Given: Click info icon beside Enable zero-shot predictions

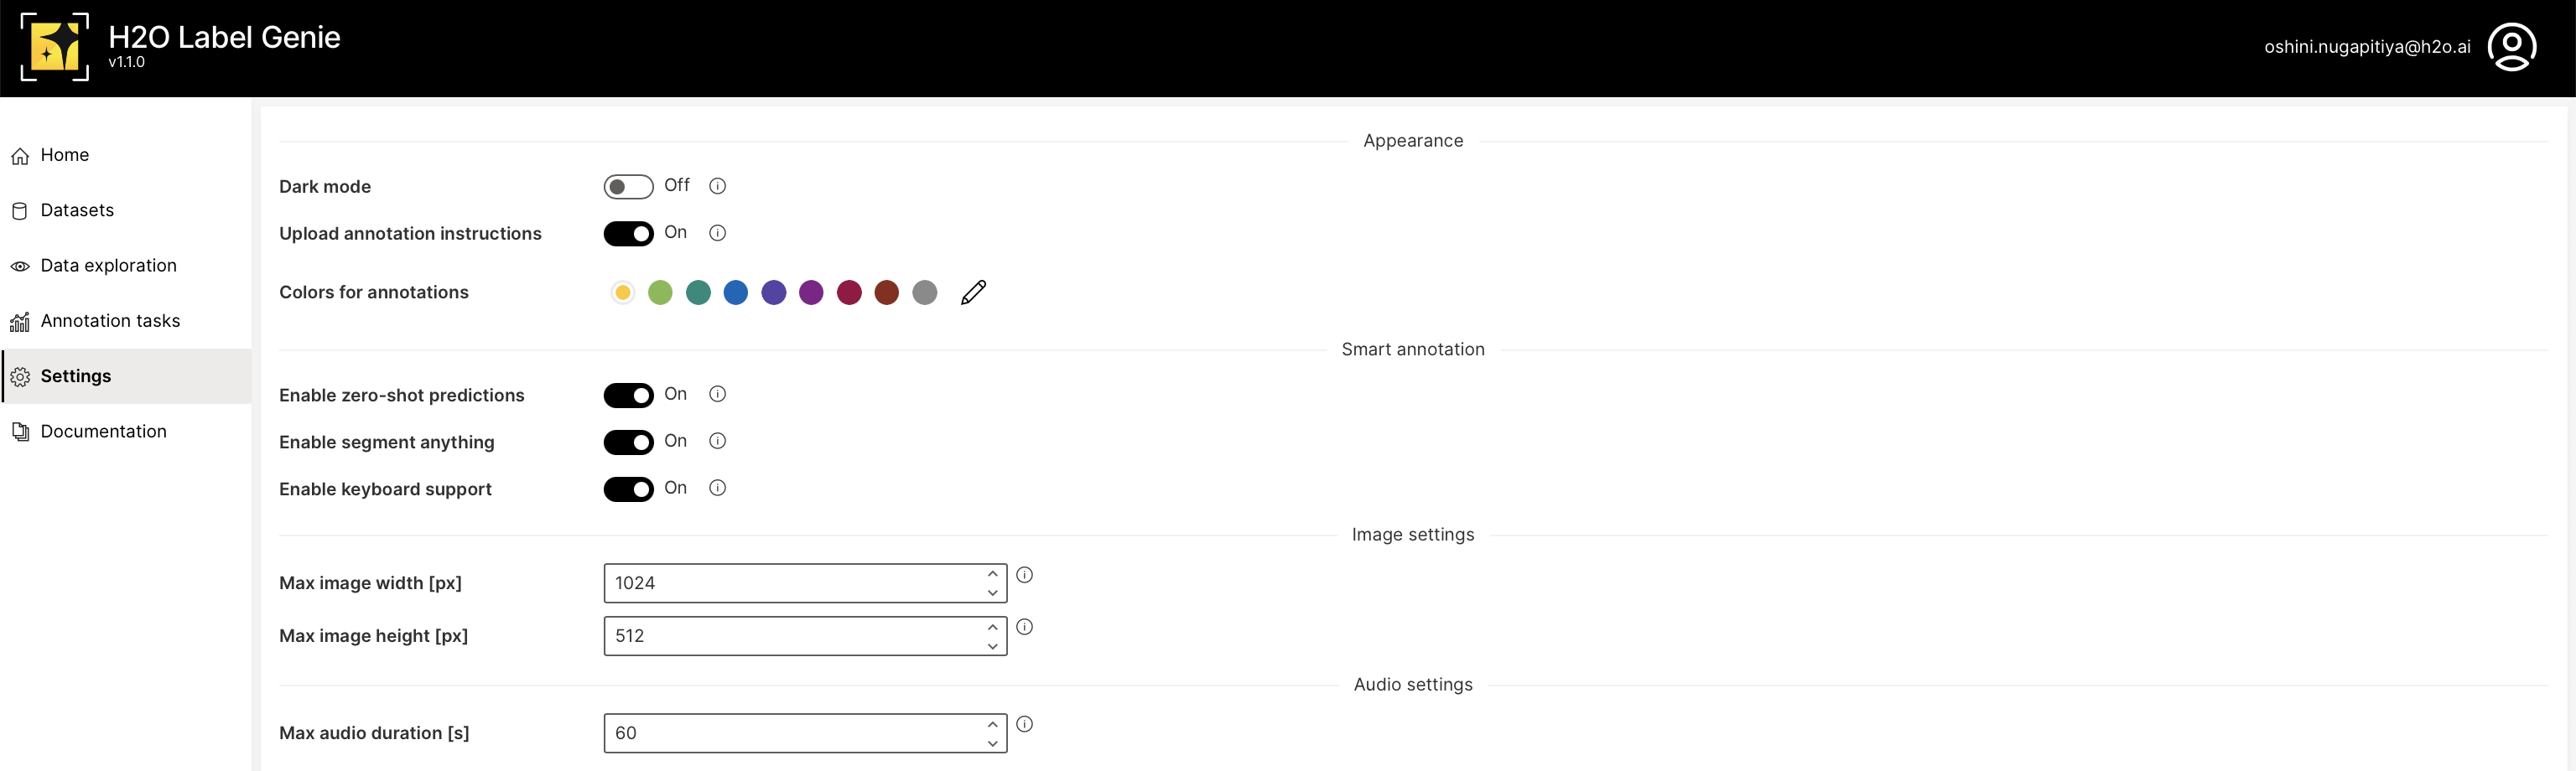Looking at the screenshot, I should (x=717, y=394).
